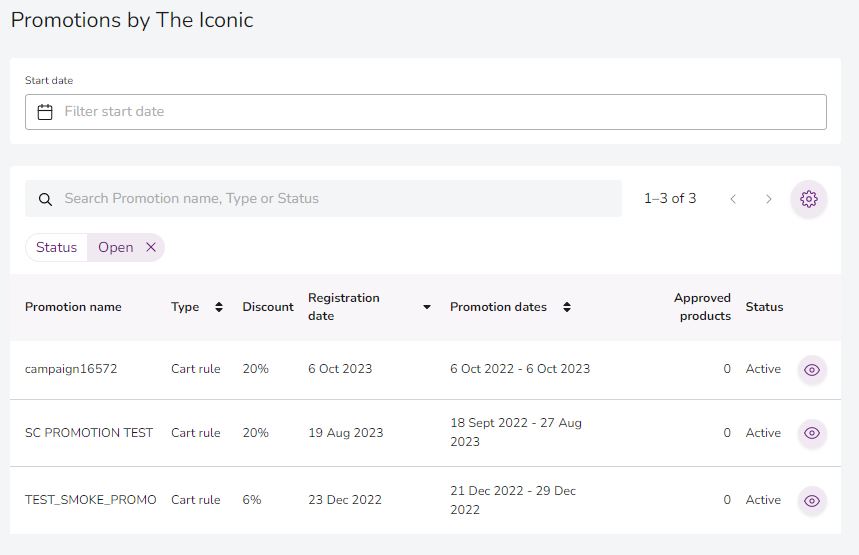The image size is (859, 555).
Task: View campaign16572 promotion details eye icon
Action: coord(812,370)
